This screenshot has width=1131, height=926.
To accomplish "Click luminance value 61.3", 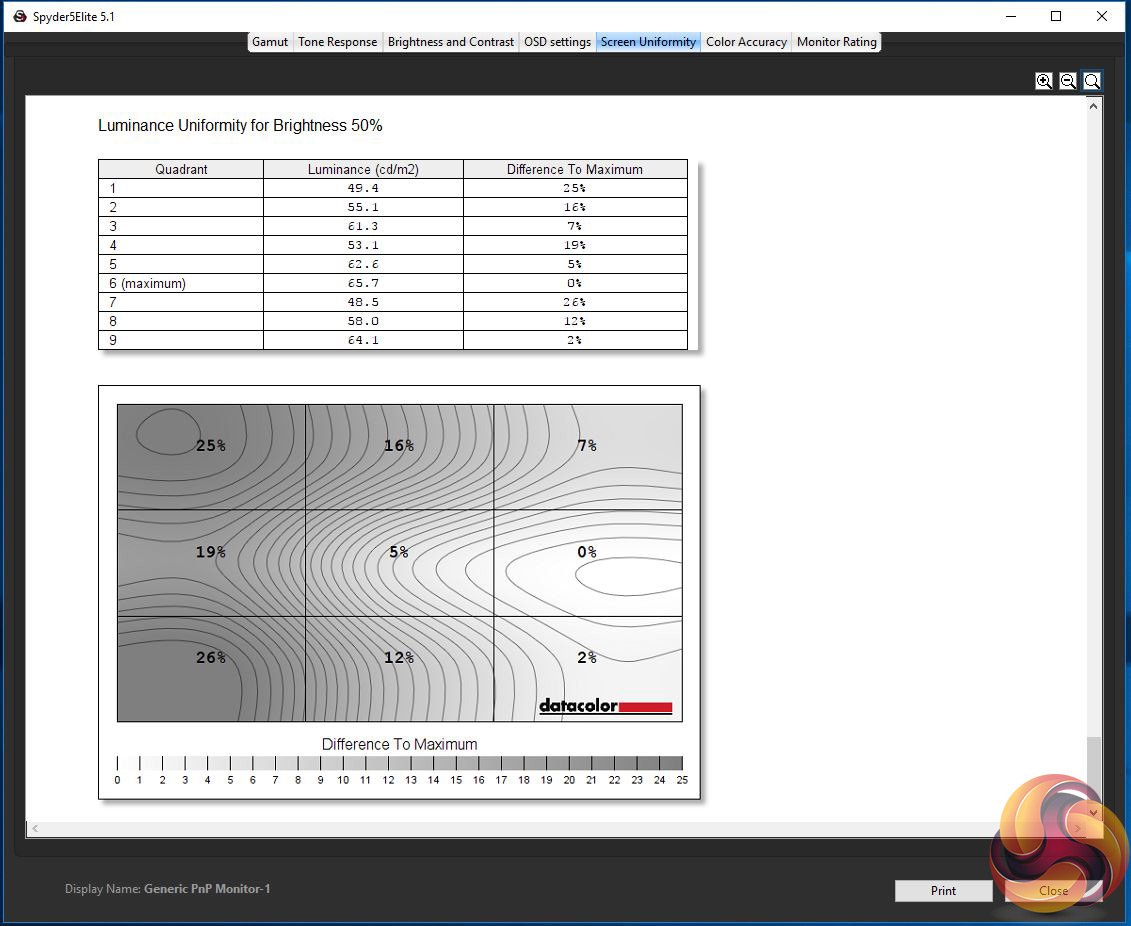I will click(x=363, y=226).
